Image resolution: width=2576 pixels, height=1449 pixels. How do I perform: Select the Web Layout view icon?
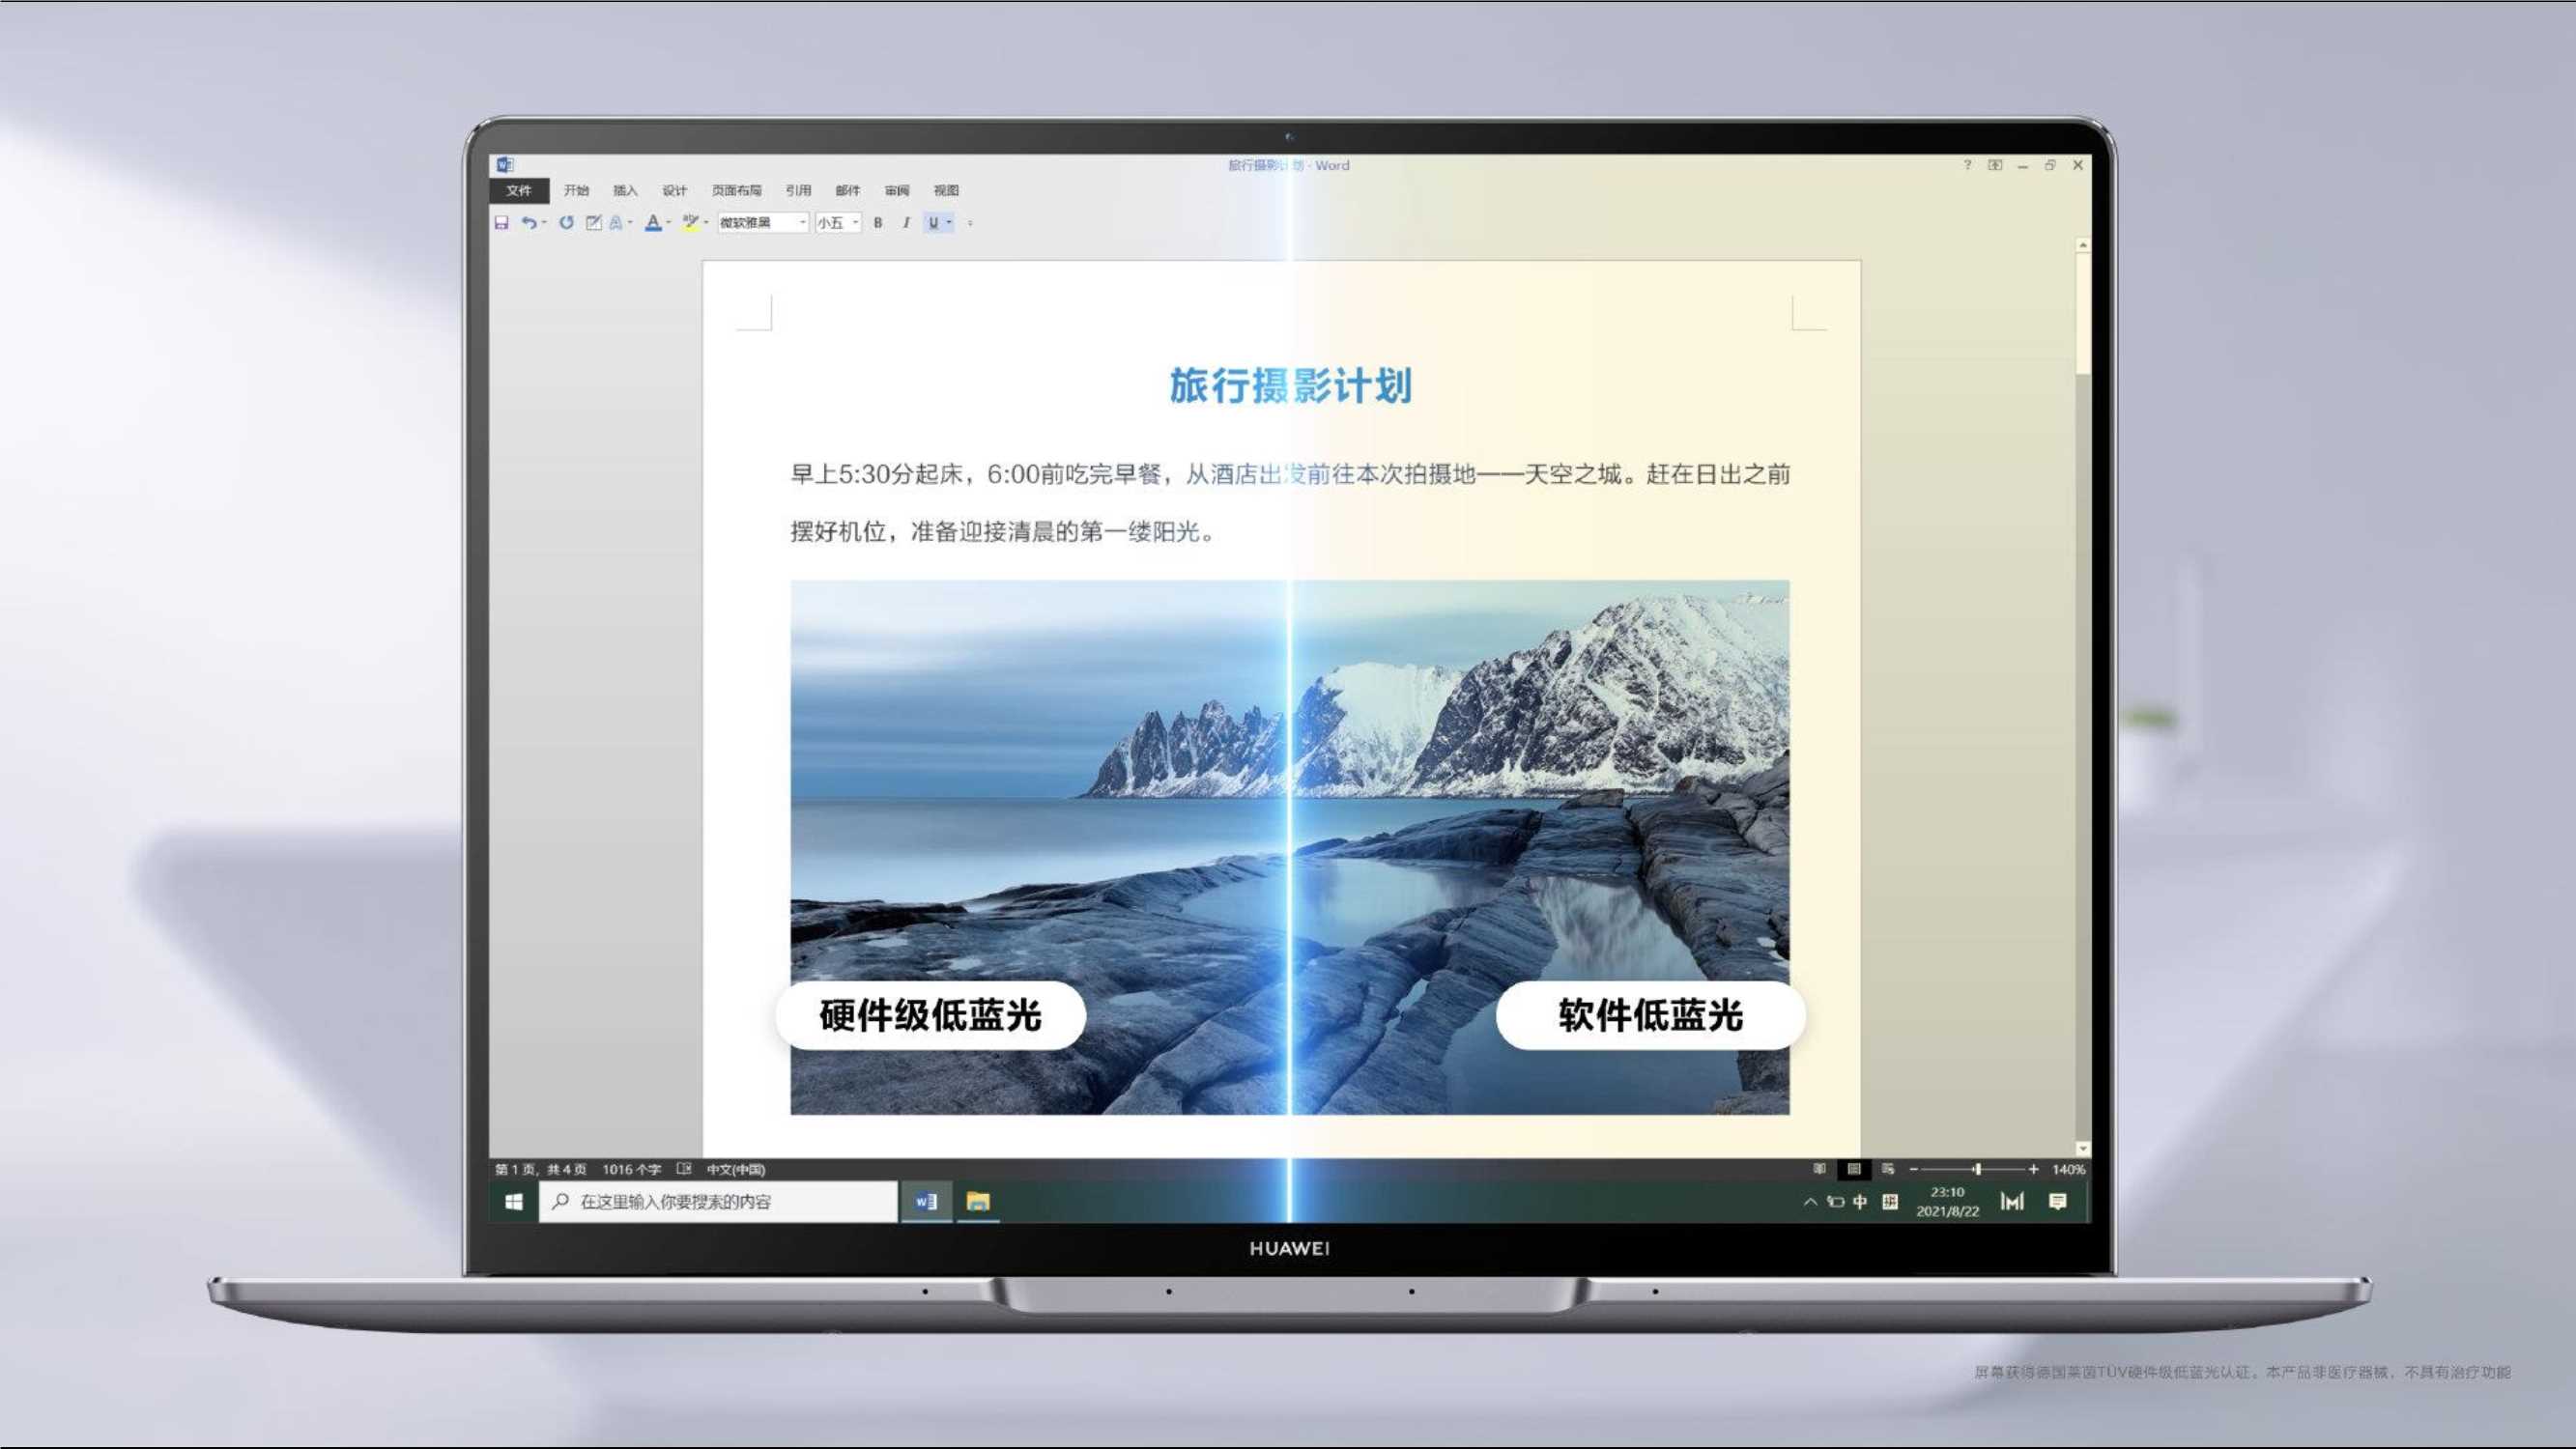tap(1888, 1169)
